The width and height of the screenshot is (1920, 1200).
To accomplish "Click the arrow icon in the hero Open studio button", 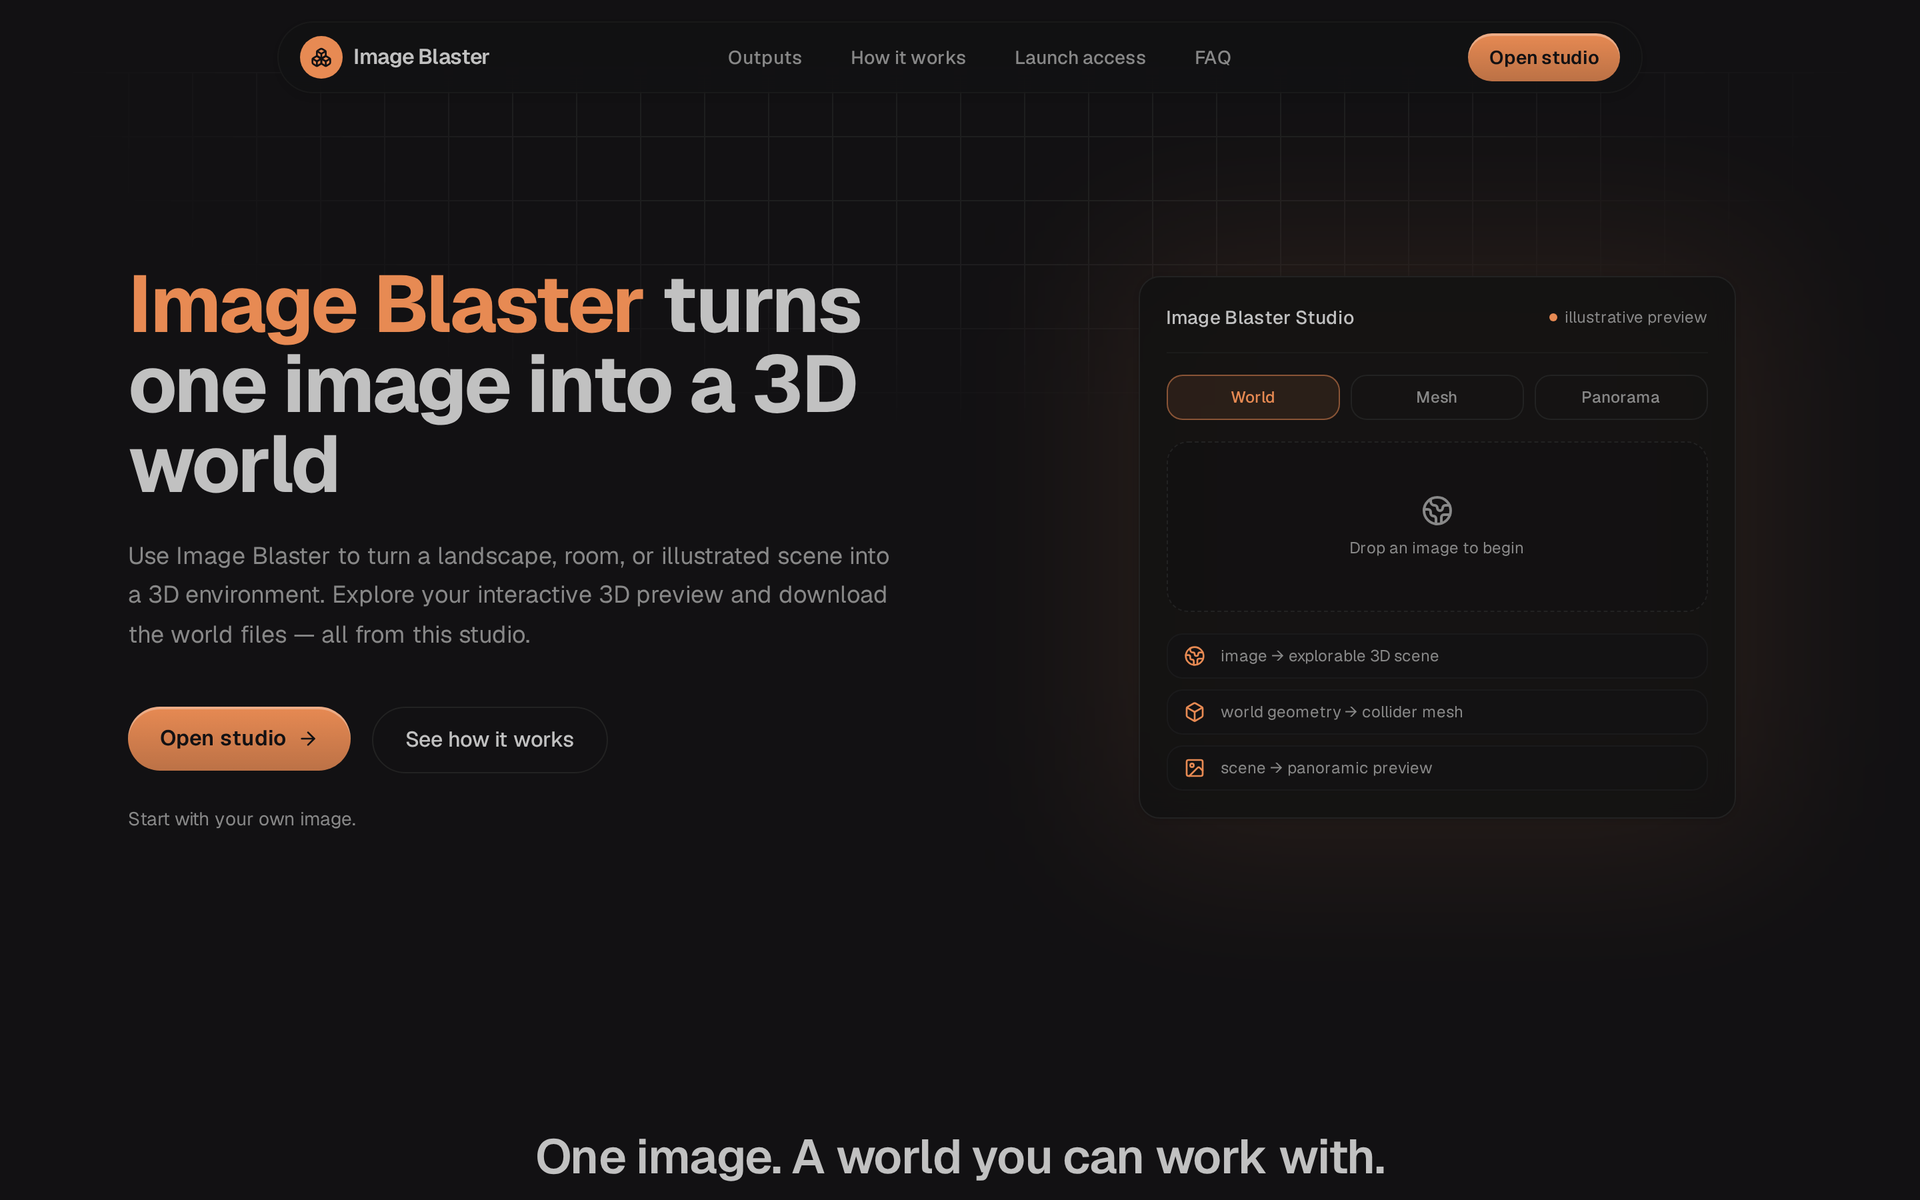I will [x=309, y=738].
